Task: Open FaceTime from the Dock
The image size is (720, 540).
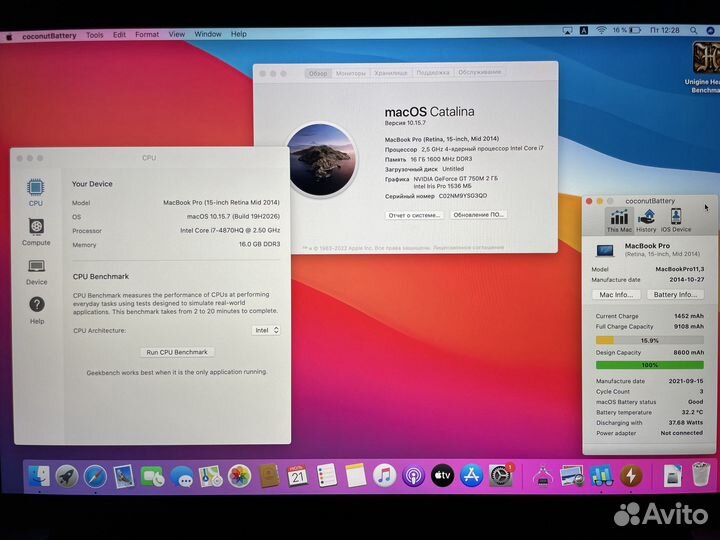Action: pyautogui.click(x=152, y=476)
